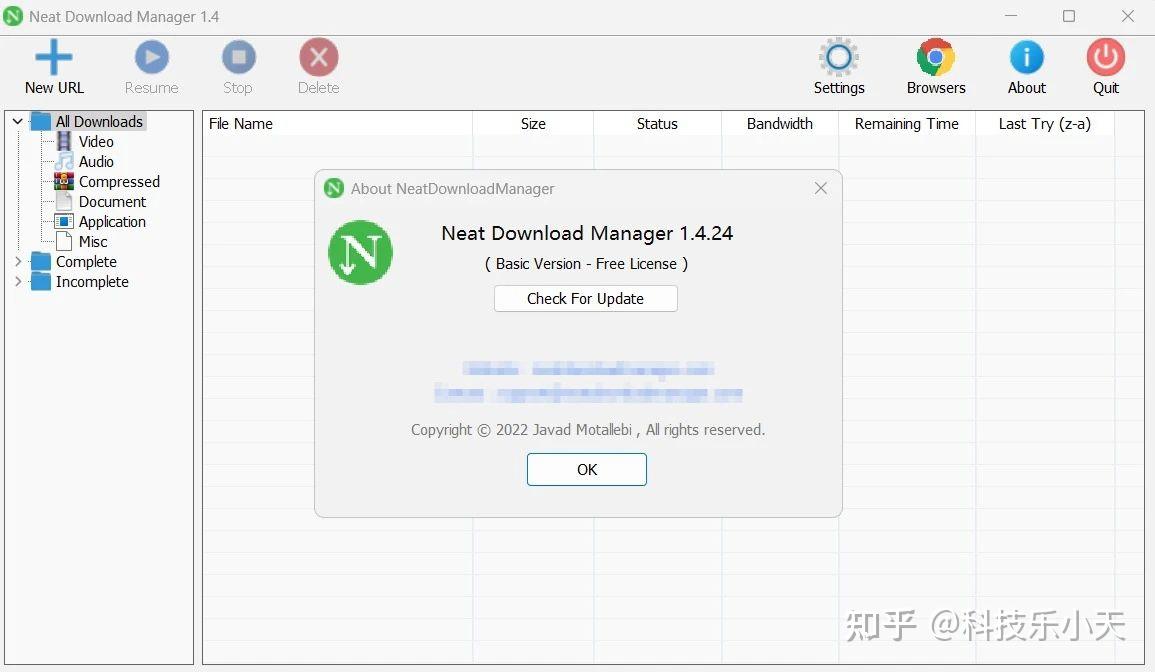This screenshot has width=1155, height=672.
Task: Click the Incomplete folder icon
Action: pyautogui.click(x=41, y=281)
